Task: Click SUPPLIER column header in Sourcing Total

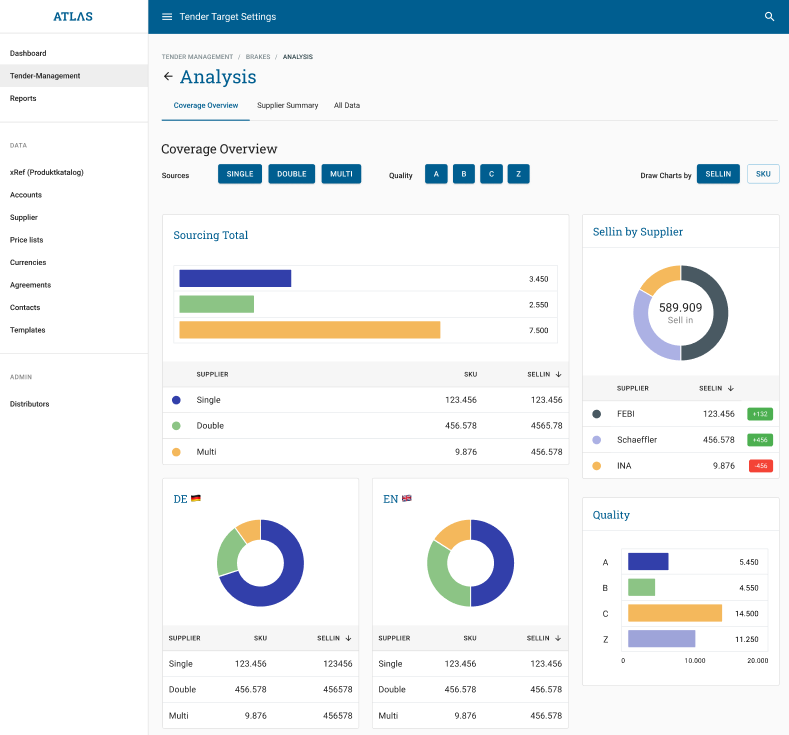Action: 212,374
